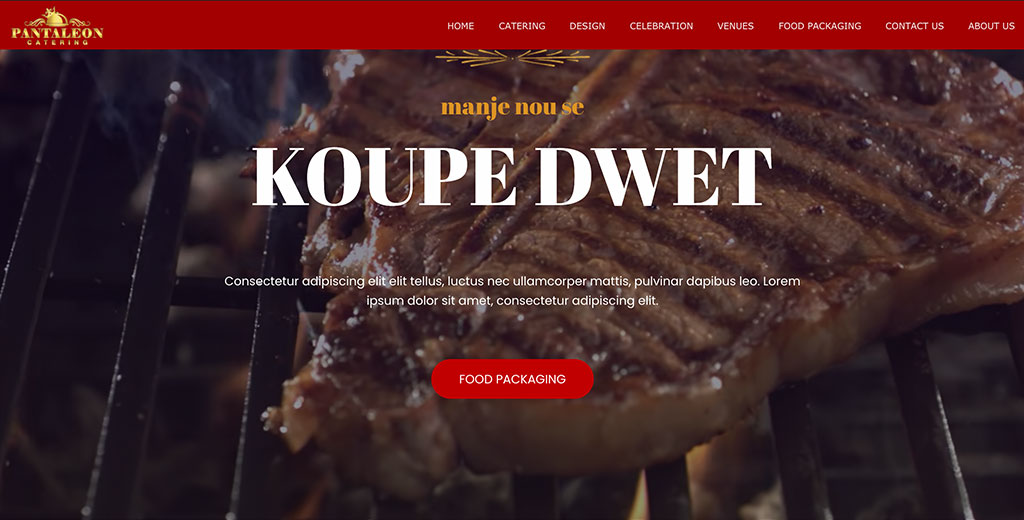Open the Celebration navigation link
Screen dimensions: 1024x520
coord(661,26)
